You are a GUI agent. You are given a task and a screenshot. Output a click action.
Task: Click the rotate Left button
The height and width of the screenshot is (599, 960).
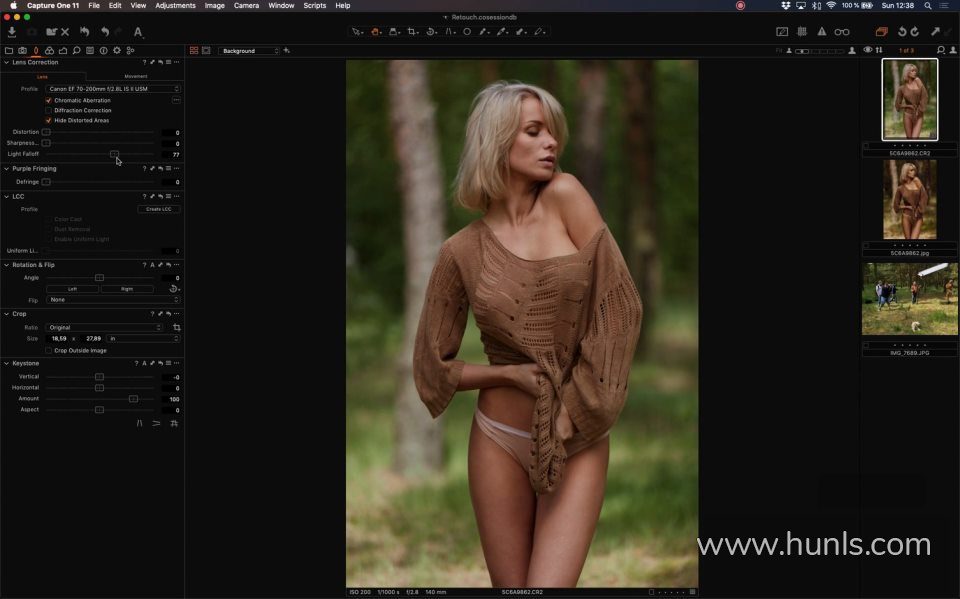(72, 289)
